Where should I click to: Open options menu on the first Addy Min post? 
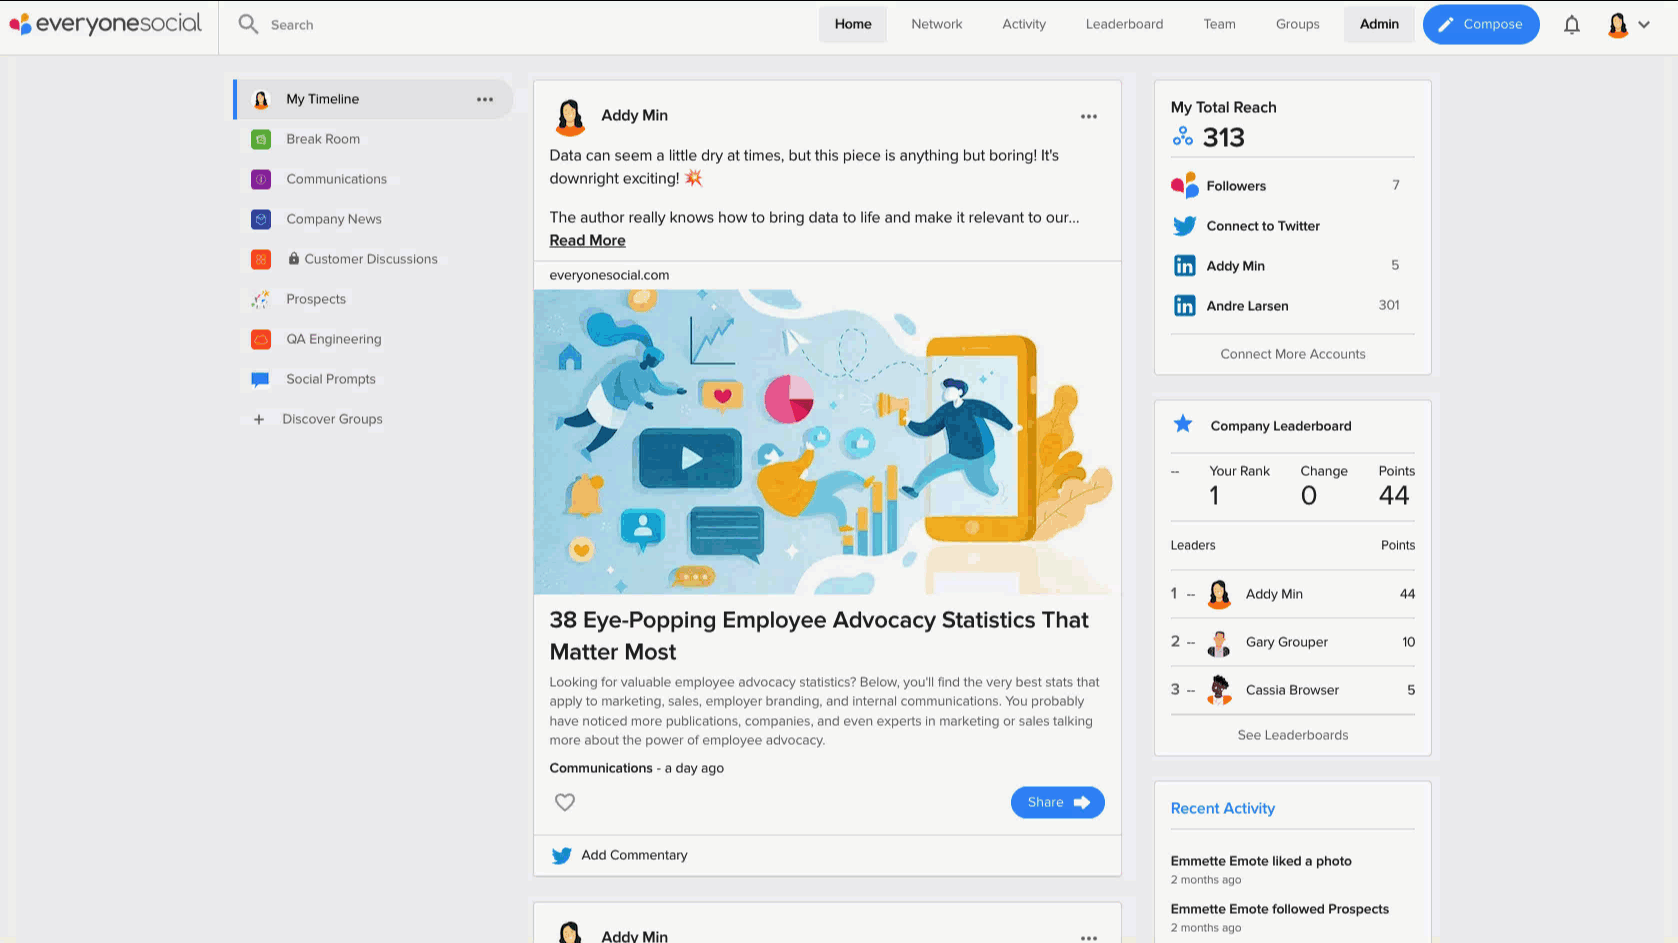[1089, 116]
